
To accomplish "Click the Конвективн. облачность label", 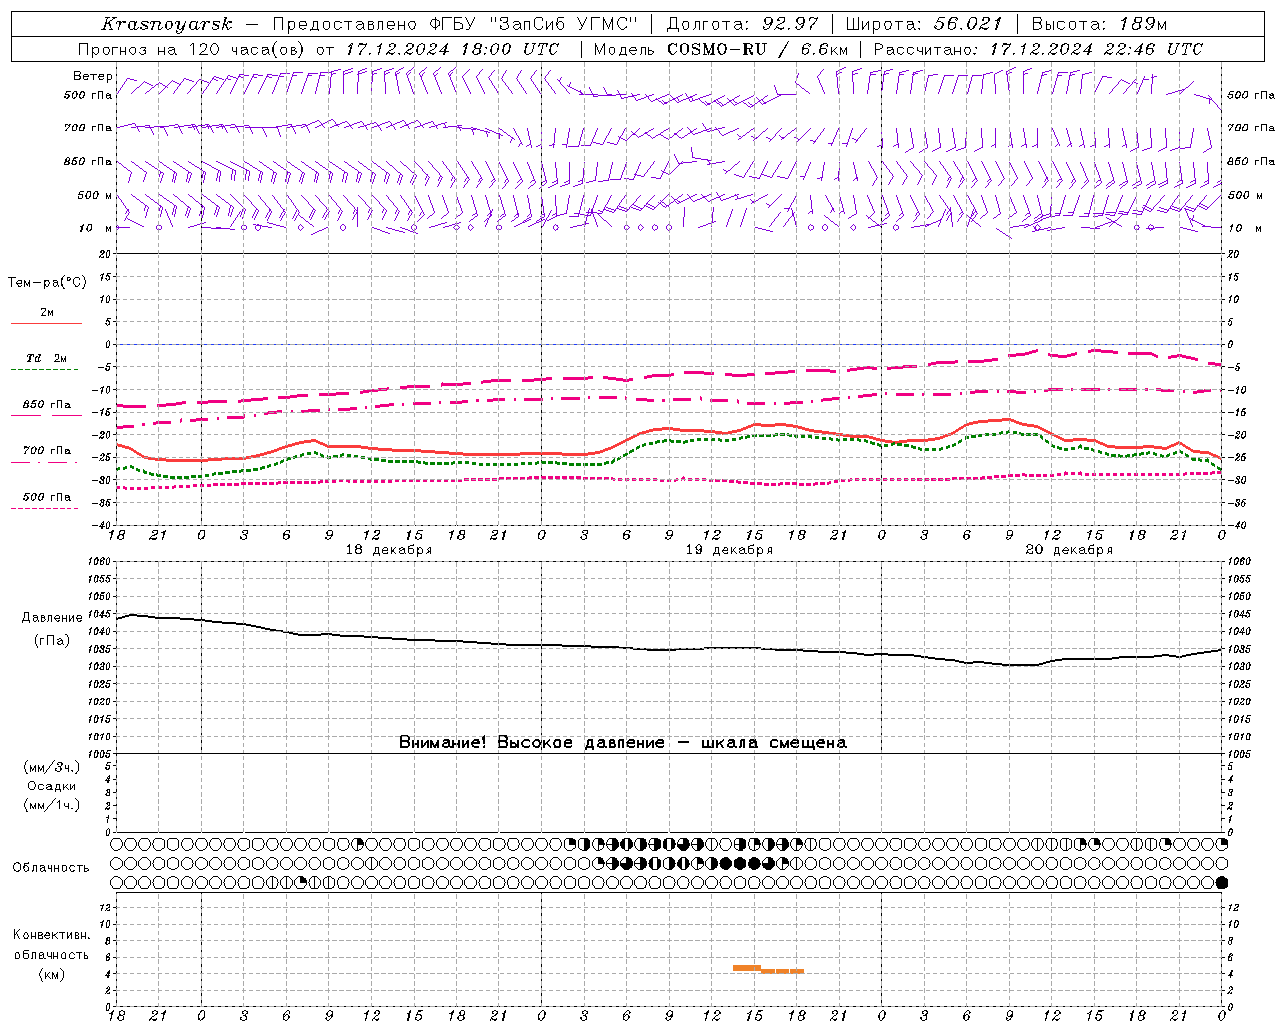I will (x=52, y=945).
